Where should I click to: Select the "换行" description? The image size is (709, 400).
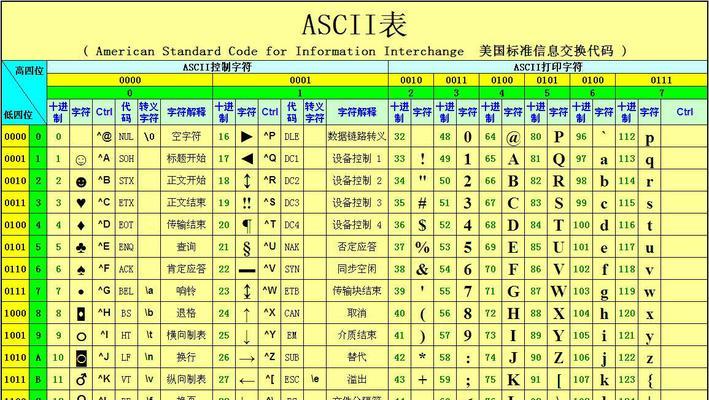point(186,357)
